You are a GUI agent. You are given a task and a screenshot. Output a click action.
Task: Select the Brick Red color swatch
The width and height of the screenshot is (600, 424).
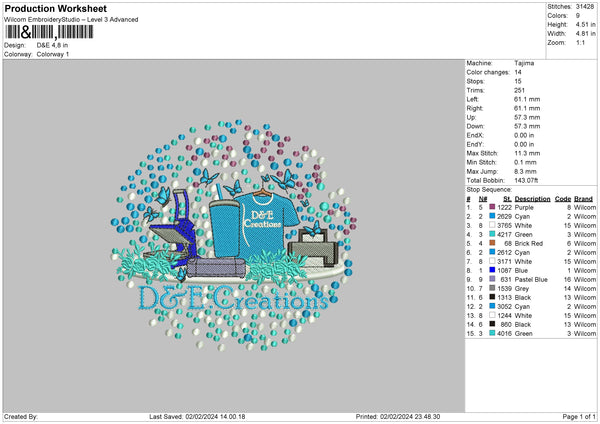tap(492, 243)
